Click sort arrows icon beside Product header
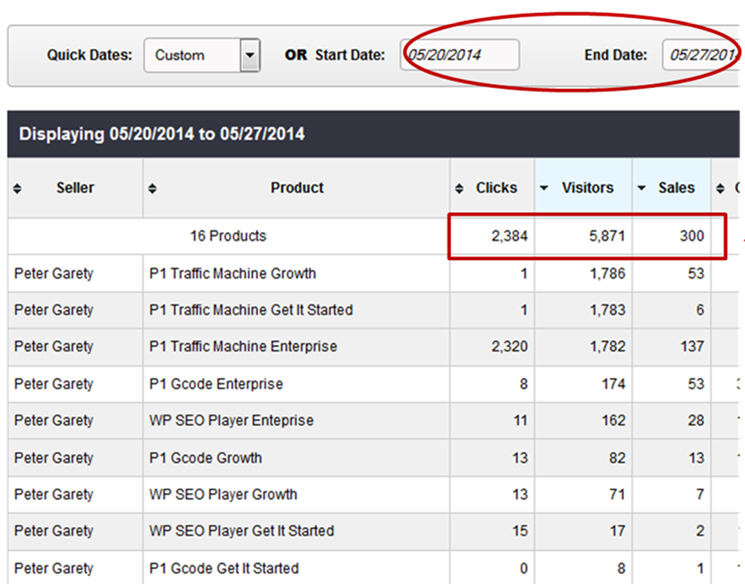Image resolution: width=745 pixels, height=584 pixels. coord(152,188)
